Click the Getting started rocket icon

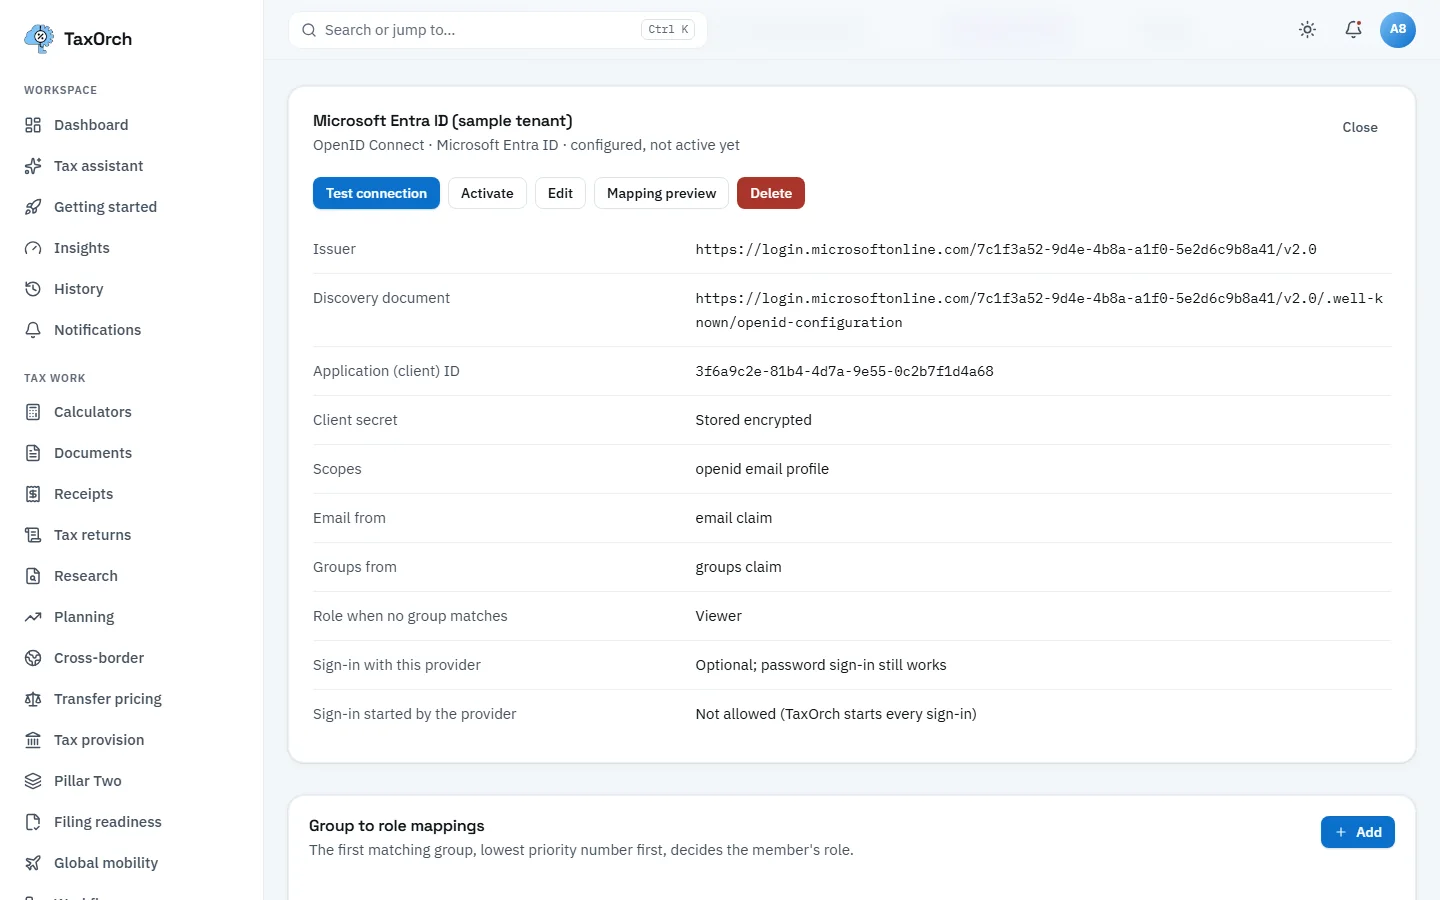click(x=33, y=207)
